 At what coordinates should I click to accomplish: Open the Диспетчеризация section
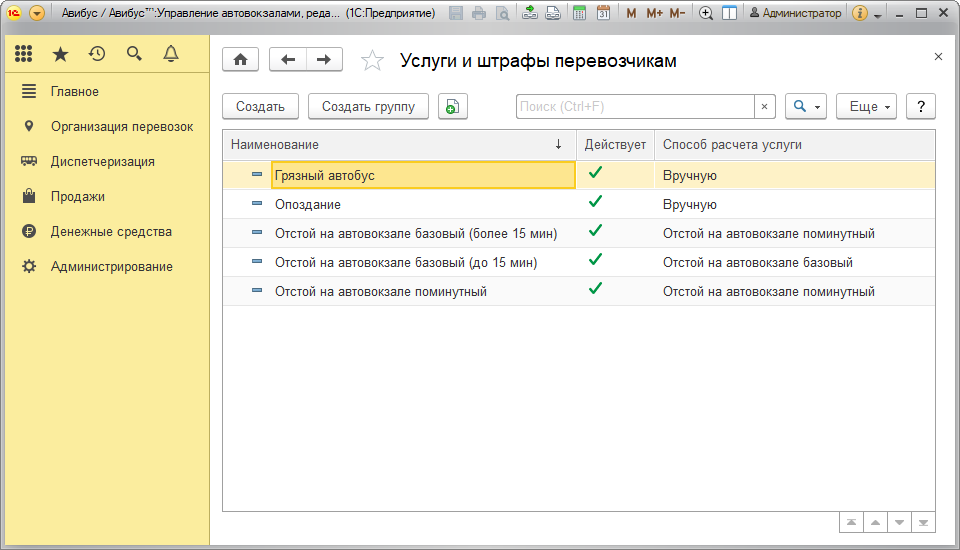(x=102, y=161)
